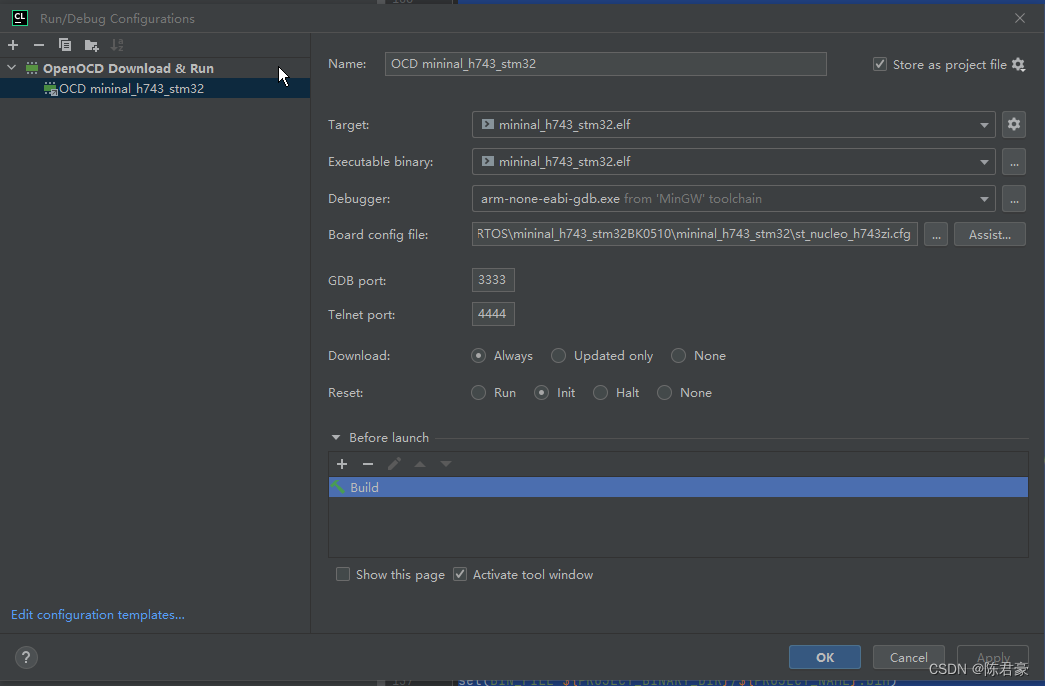Click the CLion logo in the title bar
Screen dimensions: 1045x686
pos(20,18)
